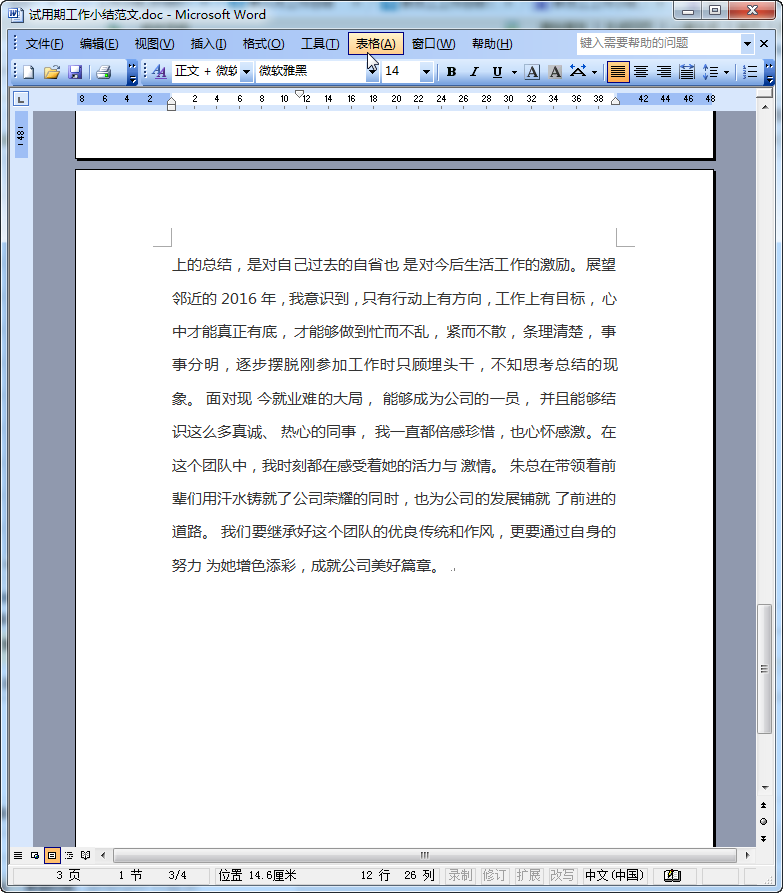Click the vertical scrollbar thumb
Screen dimensions: 783x893
pyautogui.click(x=765, y=669)
